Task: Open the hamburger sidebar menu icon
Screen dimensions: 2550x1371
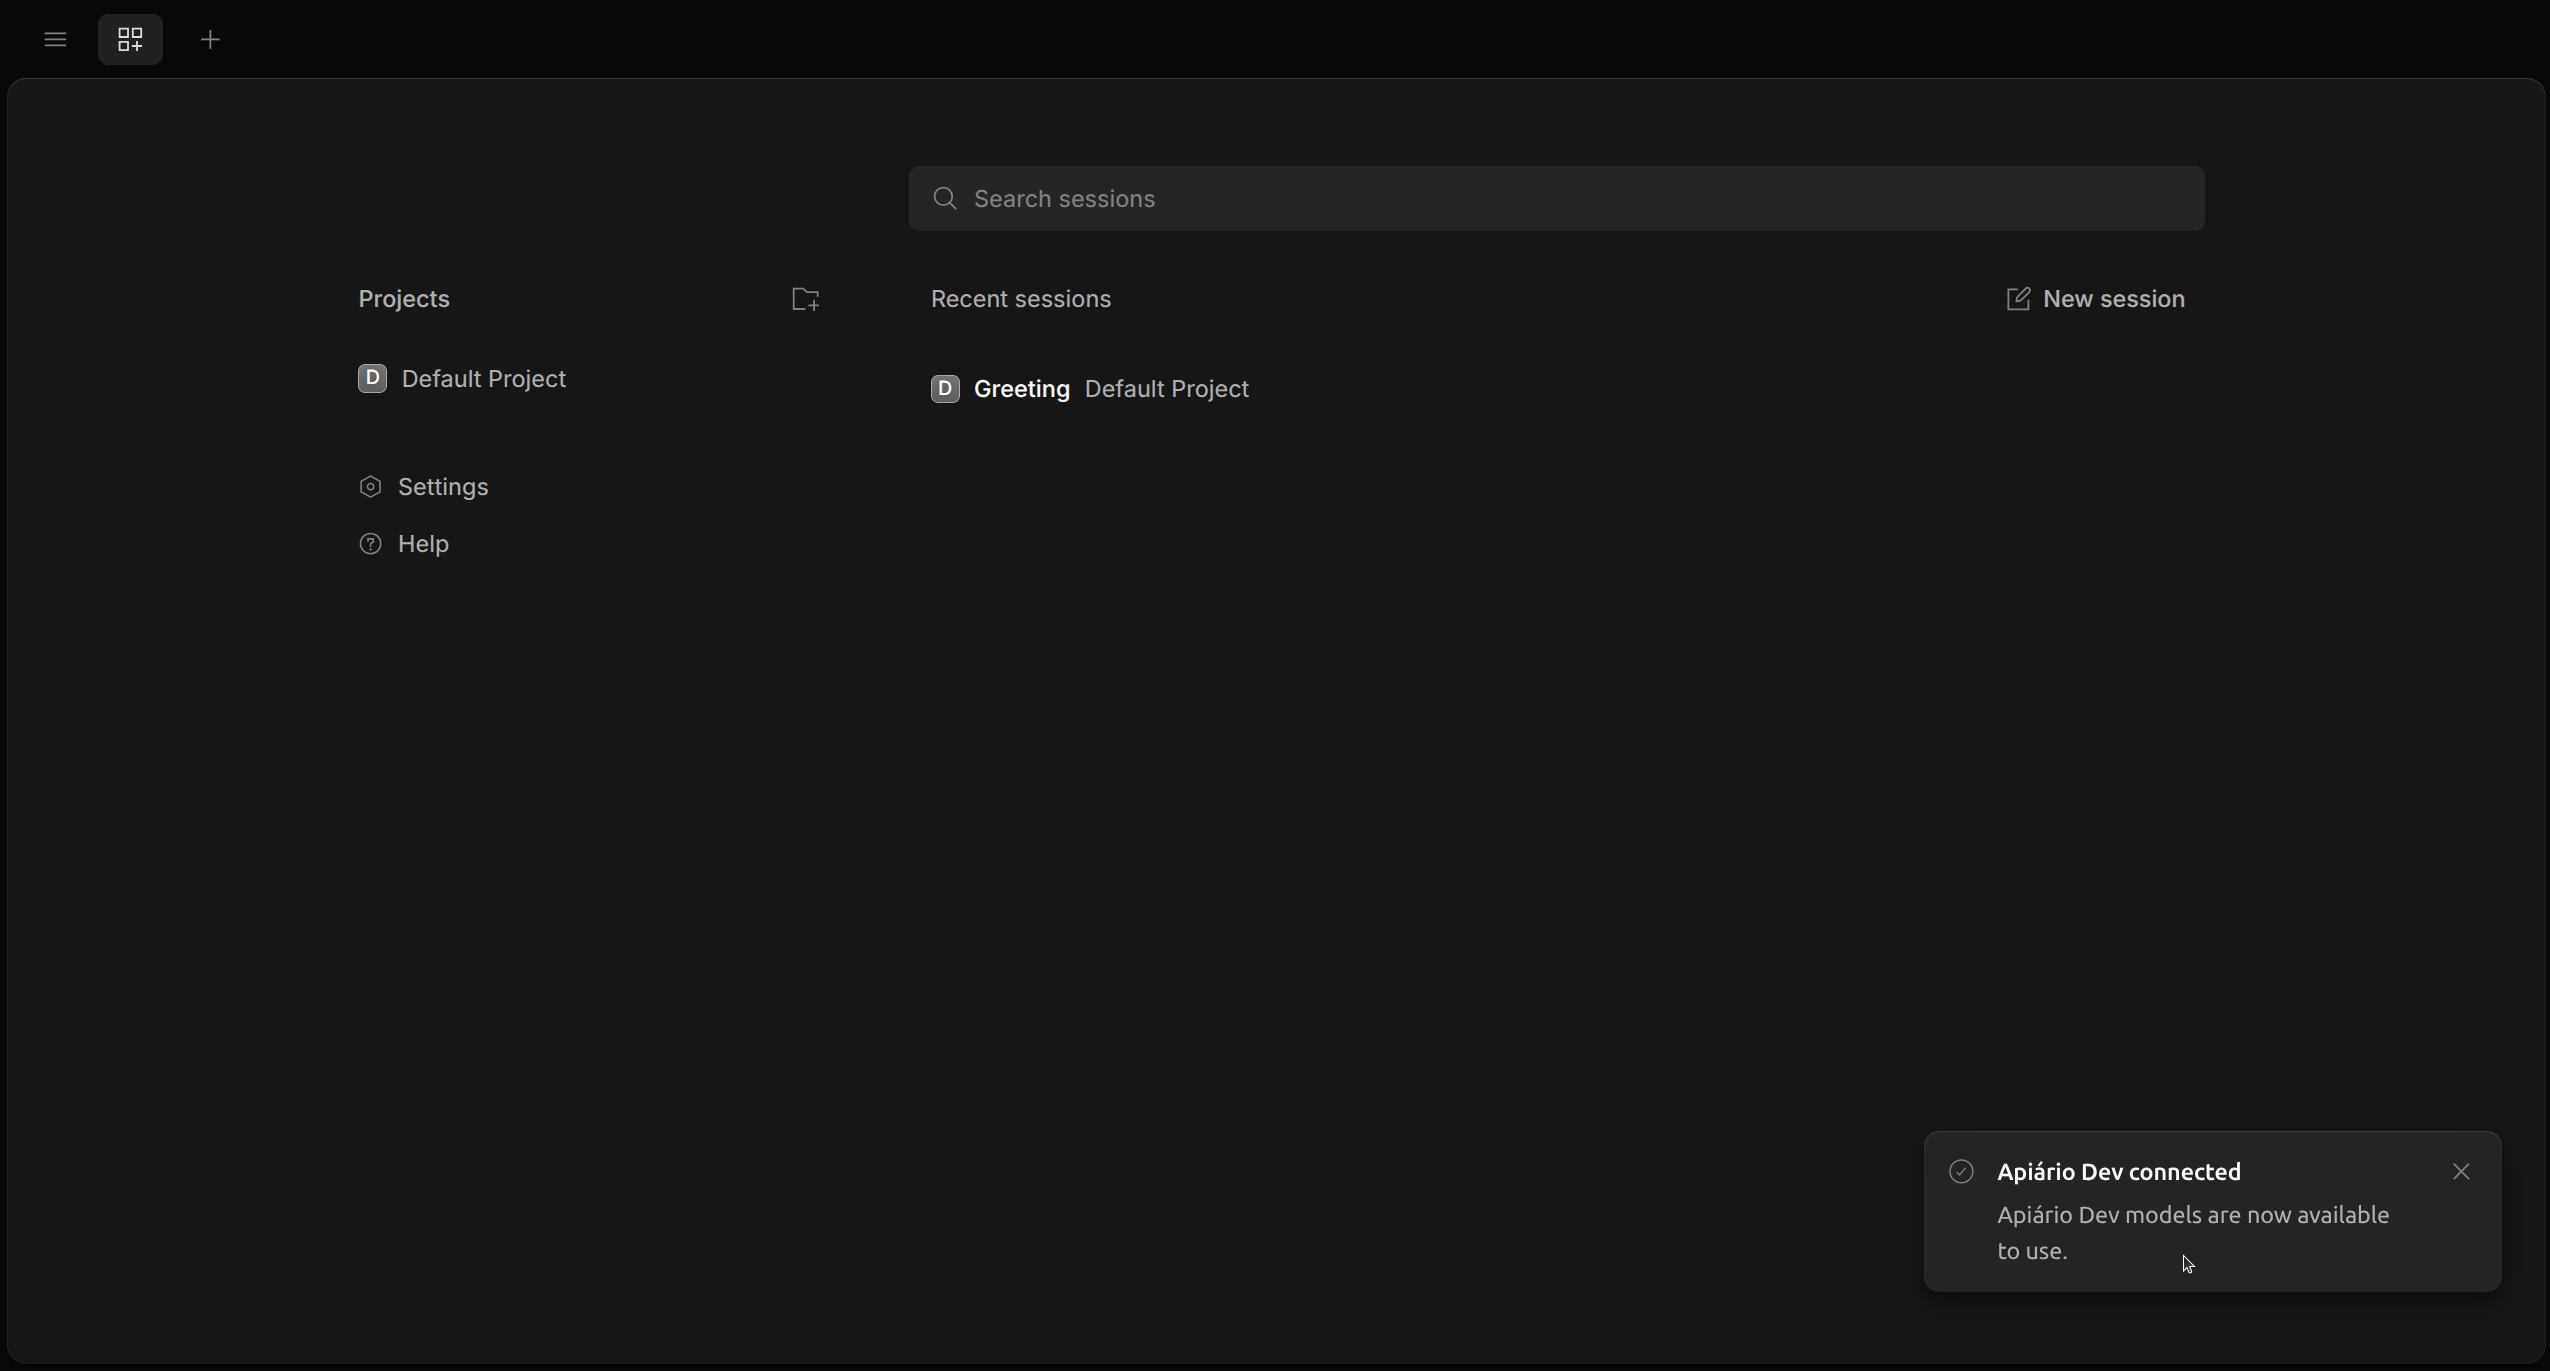Action: [x=55, y=40]
